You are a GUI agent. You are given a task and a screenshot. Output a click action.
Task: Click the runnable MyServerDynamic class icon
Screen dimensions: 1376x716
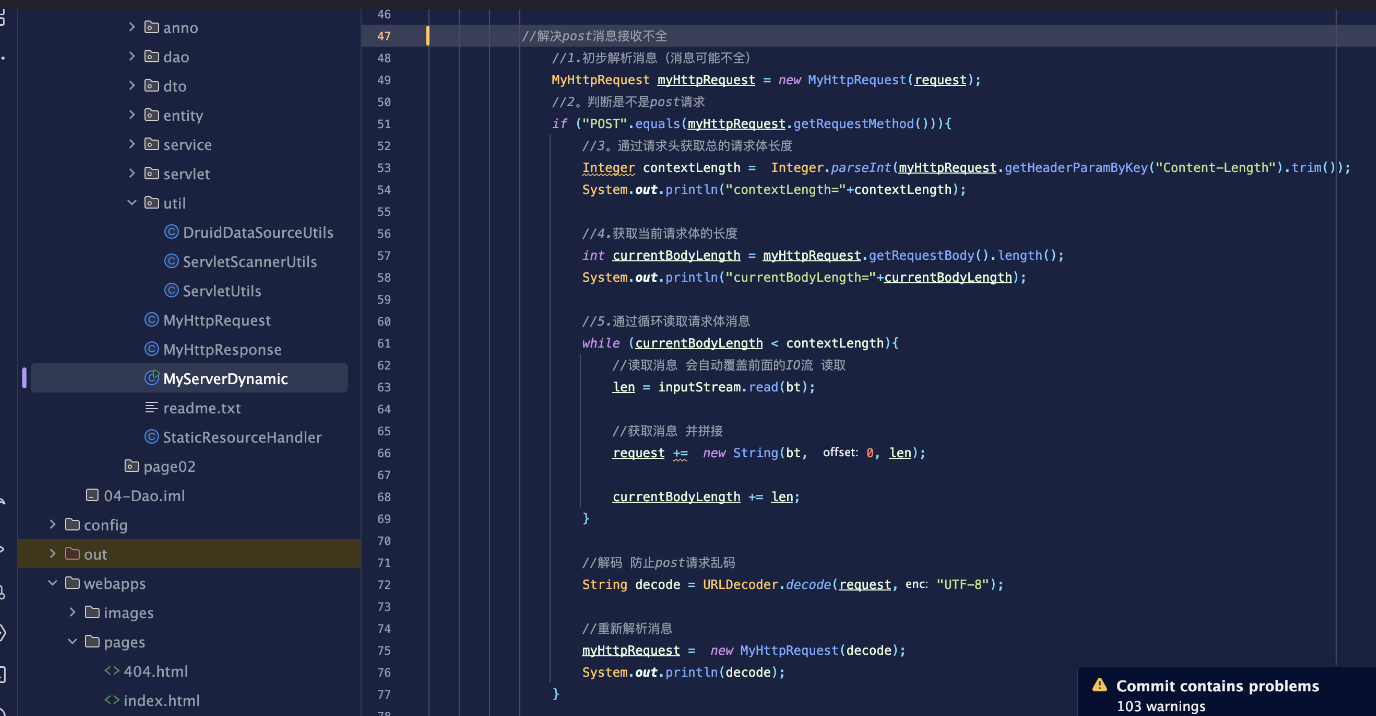(x=152, y=378)
